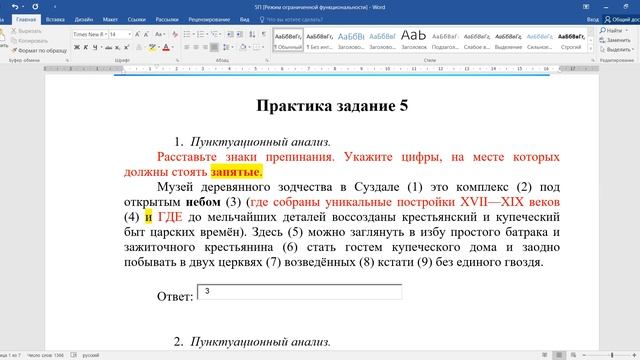640x360 pixels.
Task: Open Общий доступ sharing
Action: [622, 19]
